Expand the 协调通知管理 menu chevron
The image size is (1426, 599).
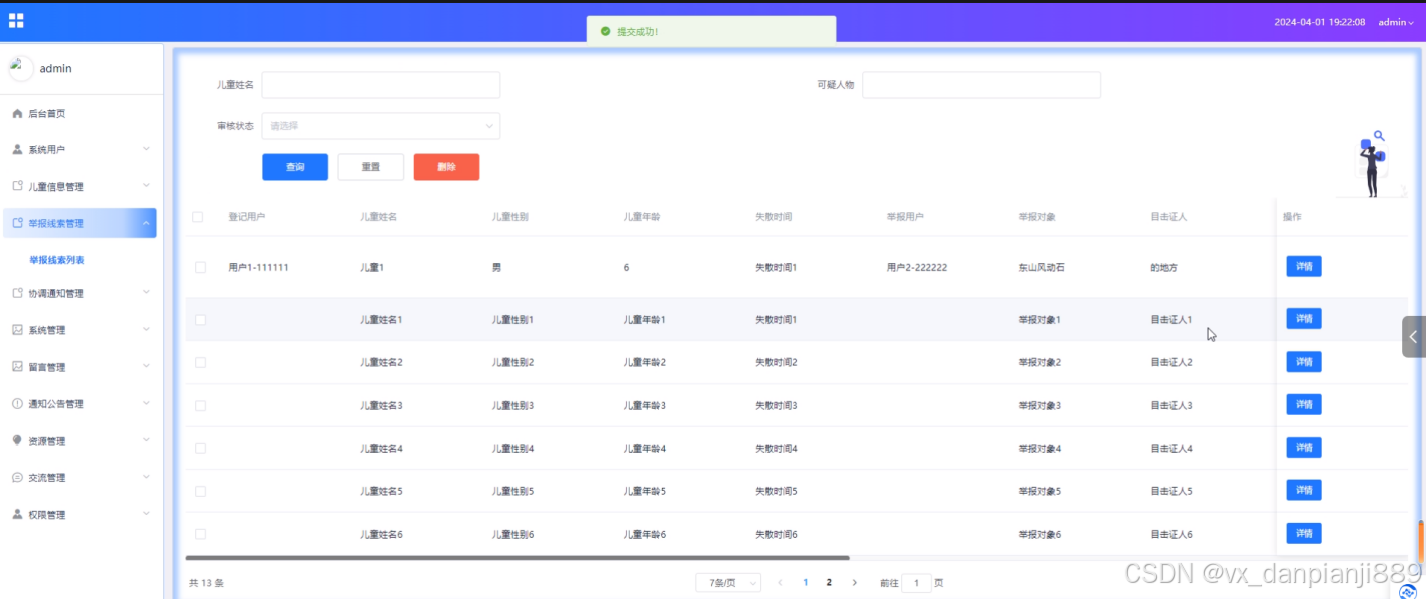coord(146,293)
